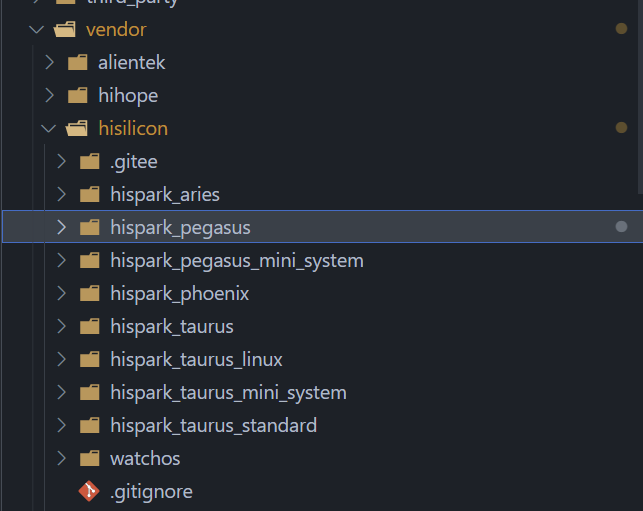Click the hispark_taurus folder icon
Image resolution: width=643 pixels, height=511 pixels.
[x=89, y=326]
